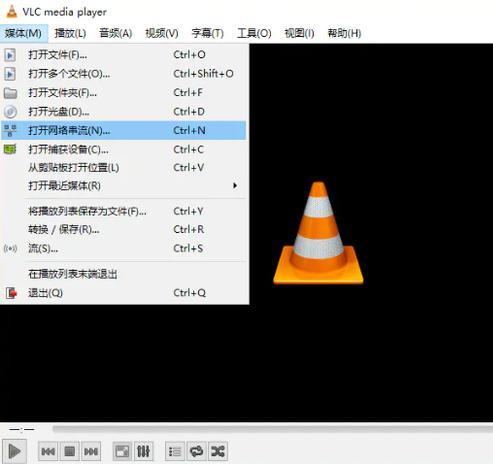Toggle the loop repeat icon
The image size is (493, 464).
click(x=197, y=451)
